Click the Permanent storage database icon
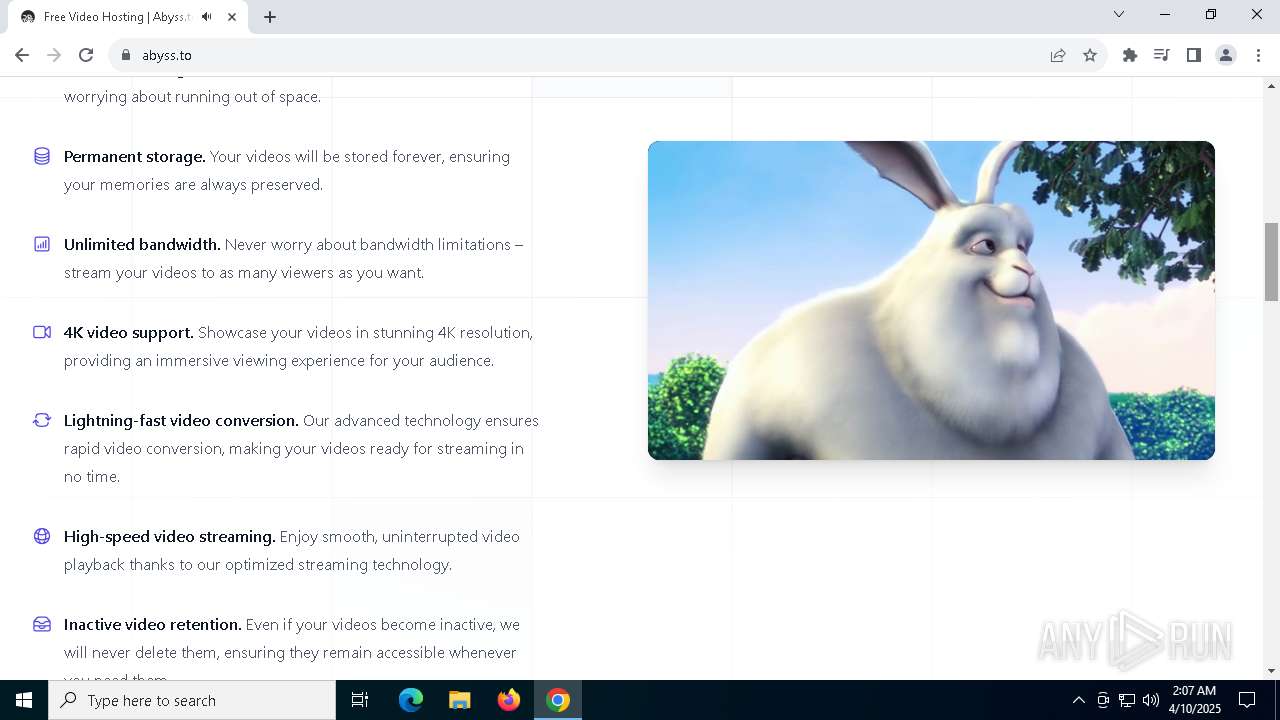The image size is (1280, 720). pyautogui.click(x=42, y=156)
